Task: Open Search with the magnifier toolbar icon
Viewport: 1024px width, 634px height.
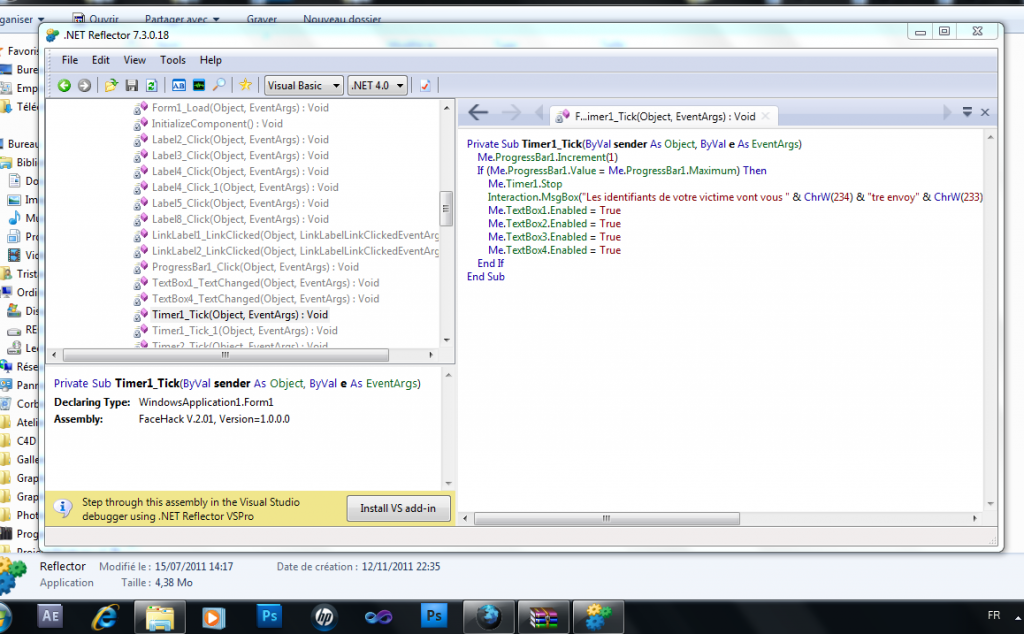Action: [x=219, y=86]
